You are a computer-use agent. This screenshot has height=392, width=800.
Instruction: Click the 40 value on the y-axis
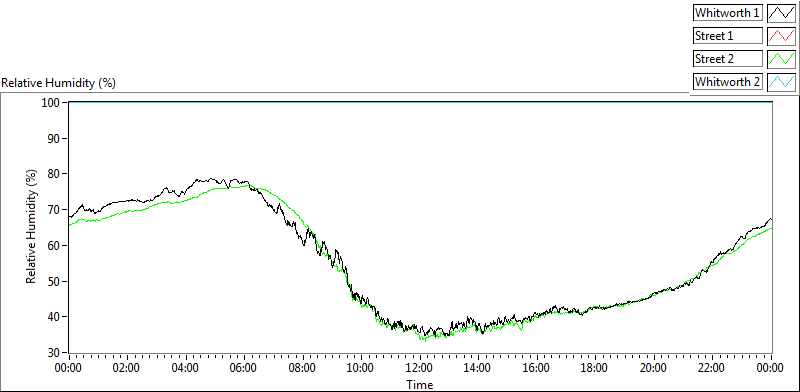55,317
